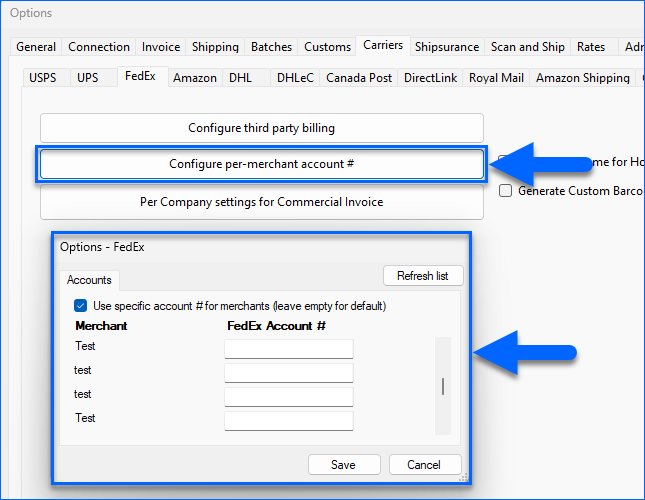Open the Invoice tab
Image resolution: width=645 pixels, height=500 pixels.
click(x=161, y=47)
